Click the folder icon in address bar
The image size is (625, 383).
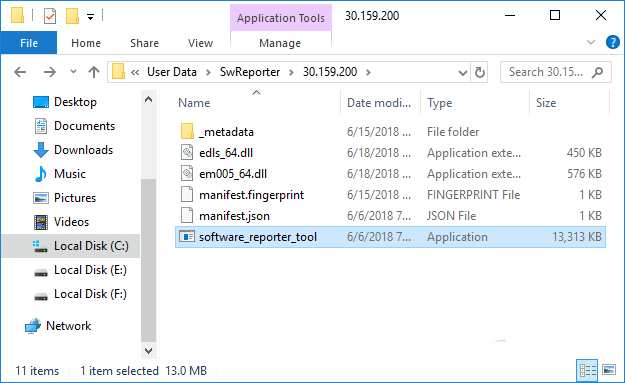tap(118, 72)
